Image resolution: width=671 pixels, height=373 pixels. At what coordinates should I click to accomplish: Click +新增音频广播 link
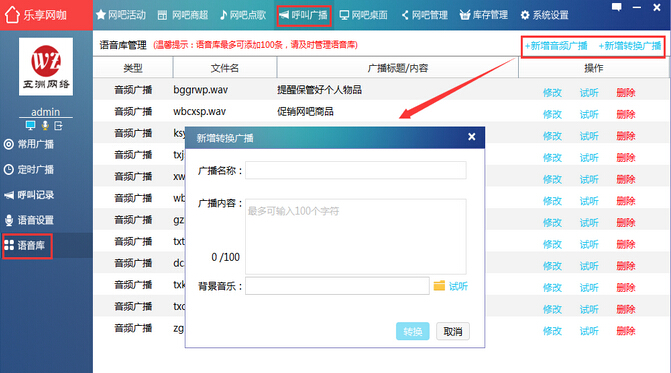(x=556, y=46)
